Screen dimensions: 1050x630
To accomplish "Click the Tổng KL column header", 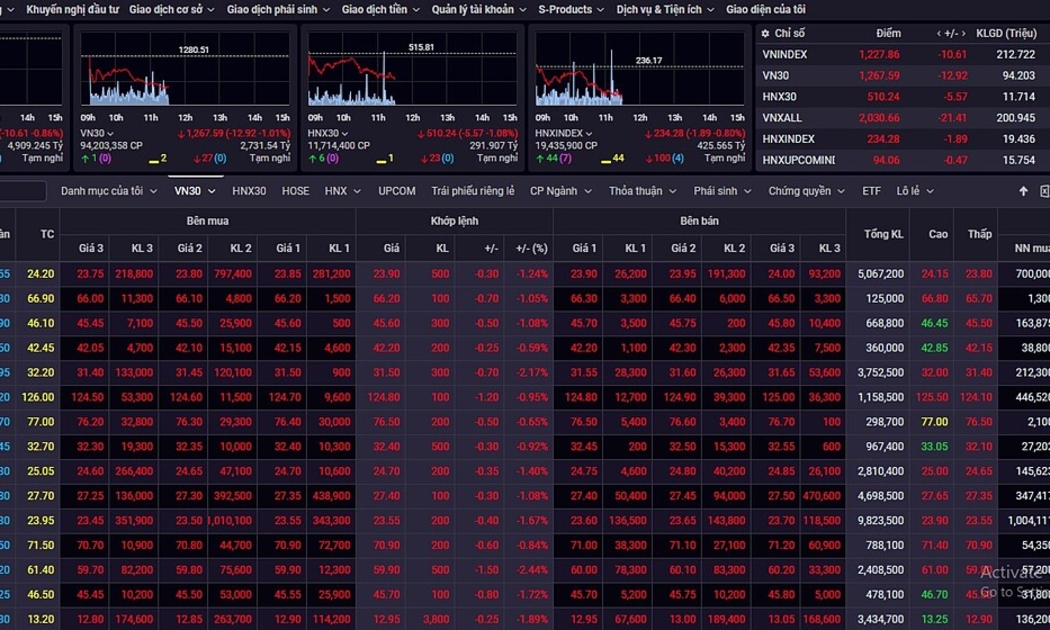I will [x=883, y=234].
